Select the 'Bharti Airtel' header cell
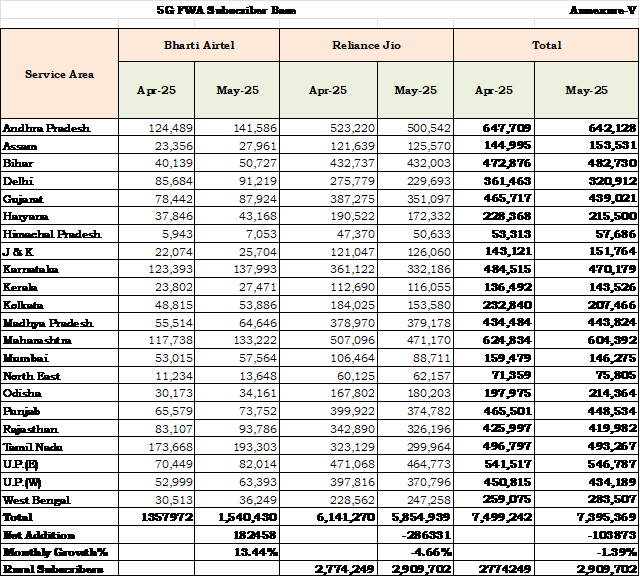 pyautogui.click(x=199, y=45)
